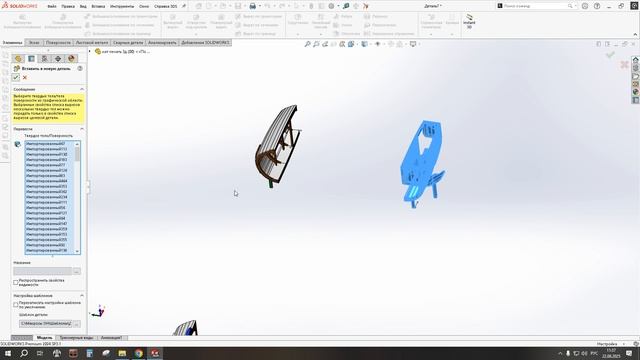
Task: Open the Правка menu
Action: tap(68, 7)
